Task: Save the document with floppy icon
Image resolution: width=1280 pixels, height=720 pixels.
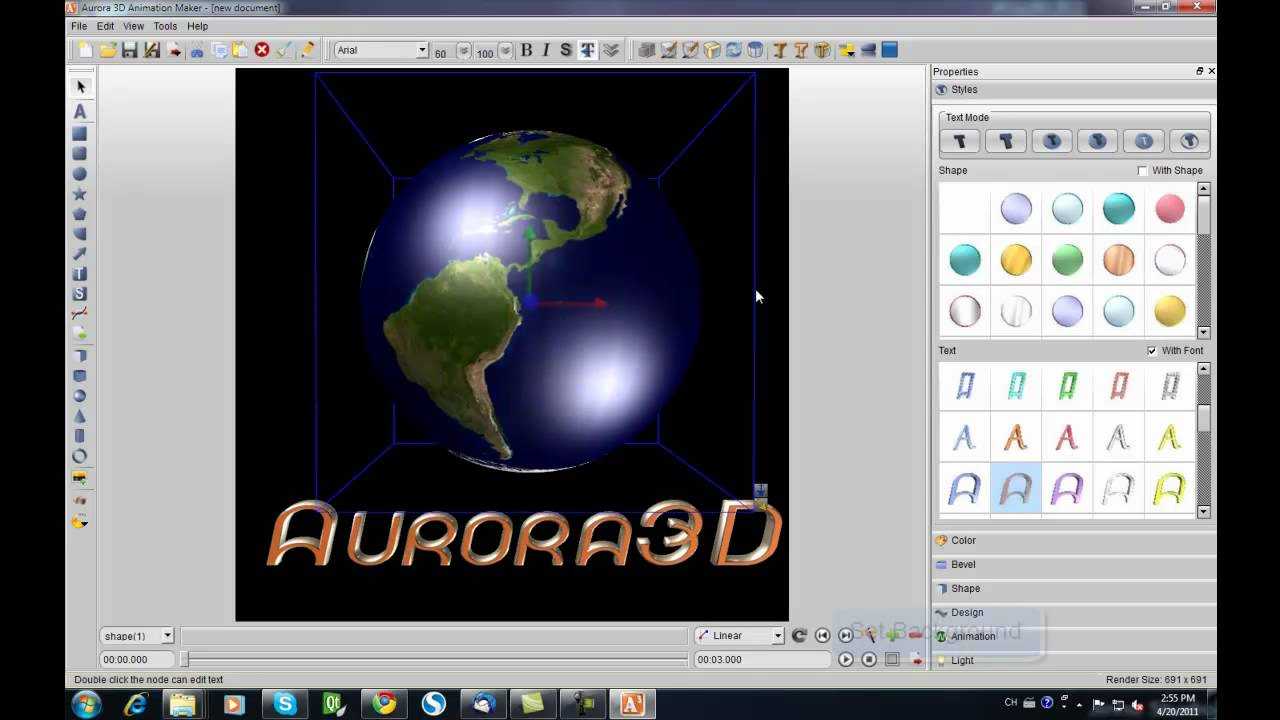Action: 130,50
